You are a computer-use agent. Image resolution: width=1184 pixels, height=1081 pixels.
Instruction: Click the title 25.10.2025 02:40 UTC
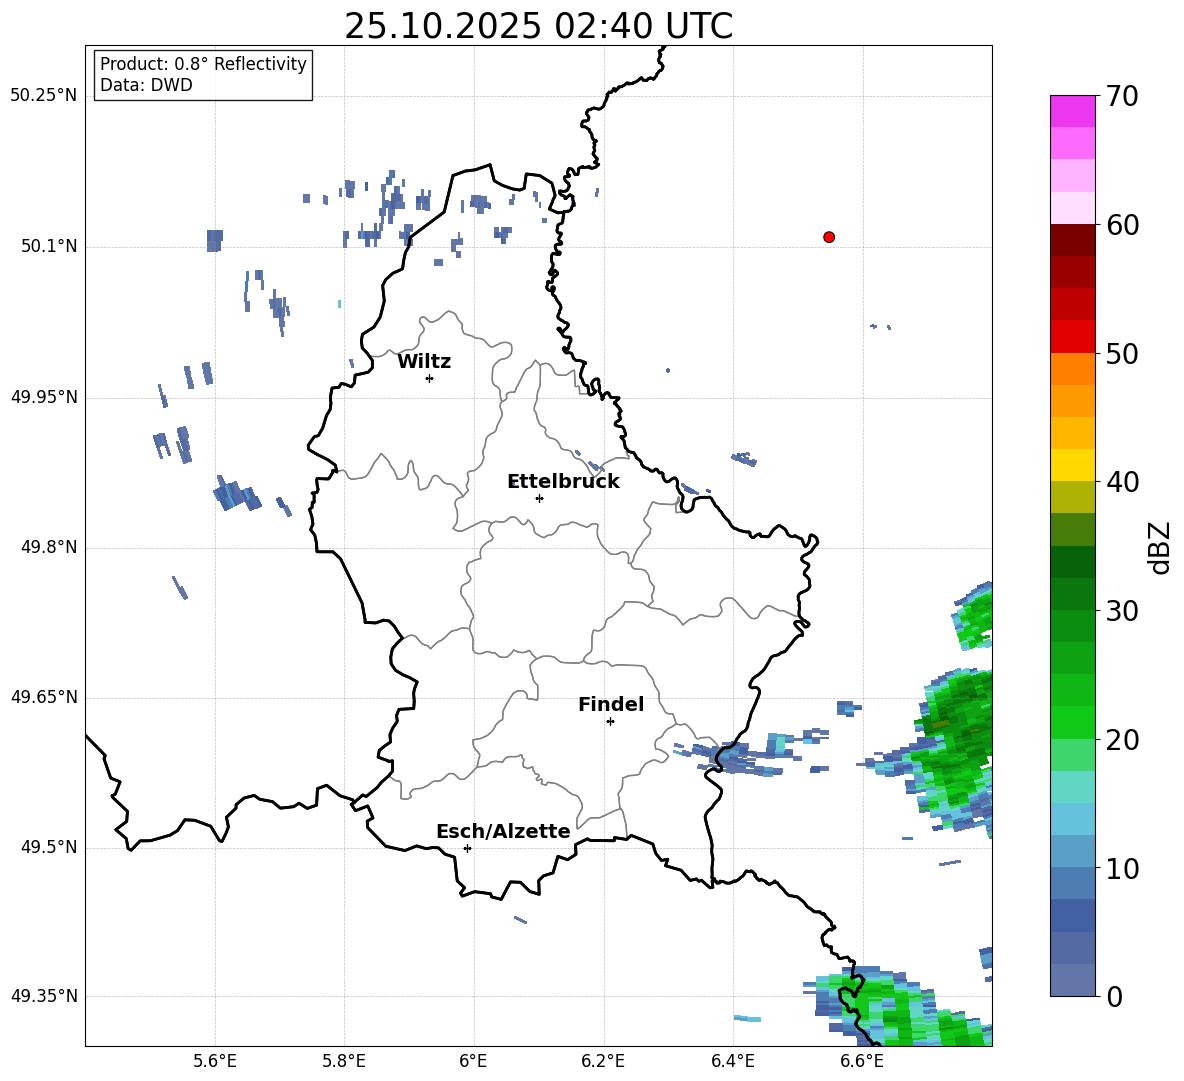click(538, 26)
